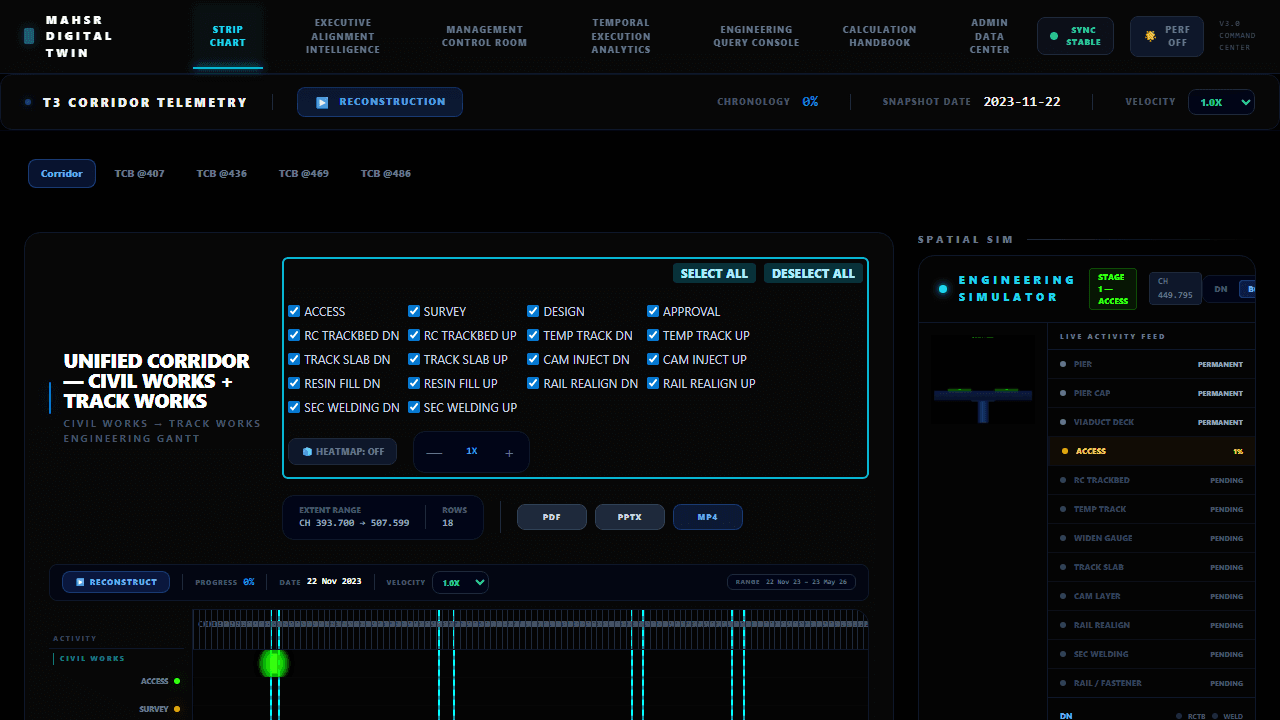Uncheck the APPROVAL checkbox
The image size is (1280, 720).
click(x=653, y=311)
